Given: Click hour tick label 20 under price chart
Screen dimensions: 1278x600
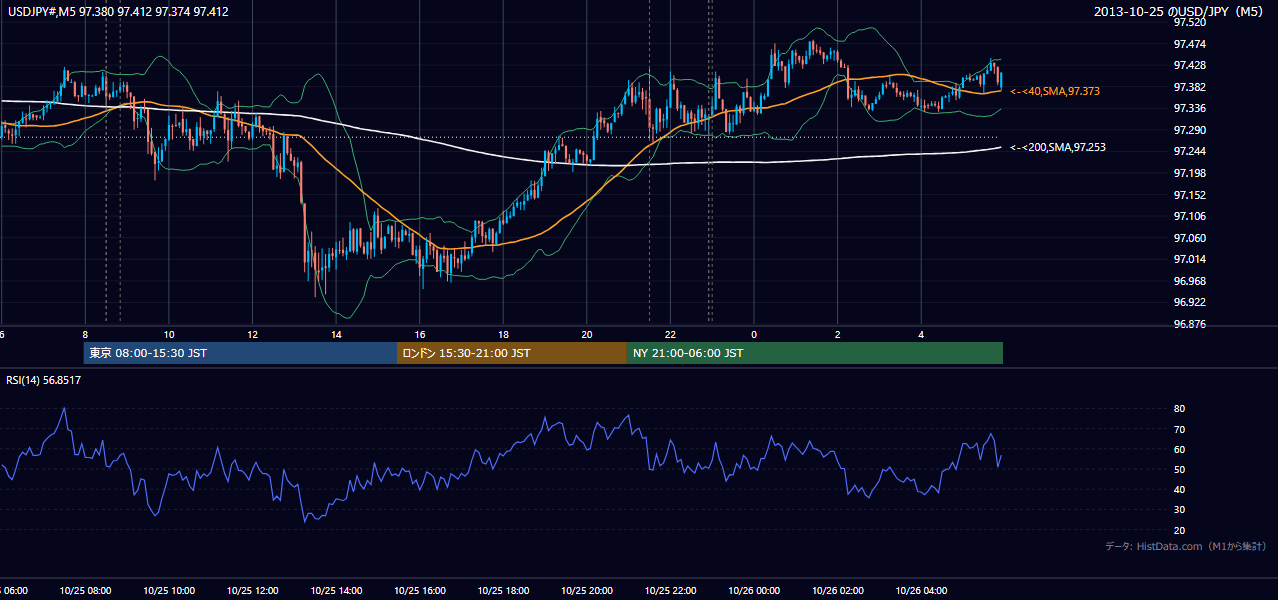Looking at the screenshot, I should pyautogui.click(x=587, y=334).
